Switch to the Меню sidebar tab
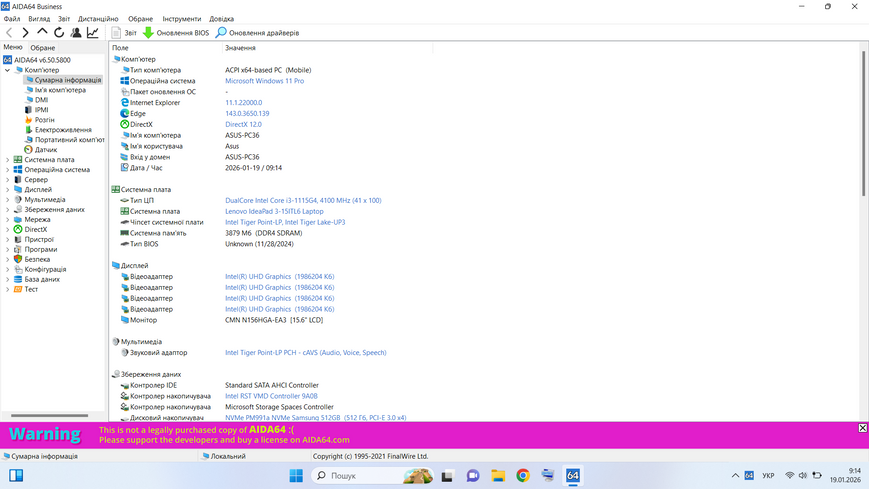 (x=13, y=47)
